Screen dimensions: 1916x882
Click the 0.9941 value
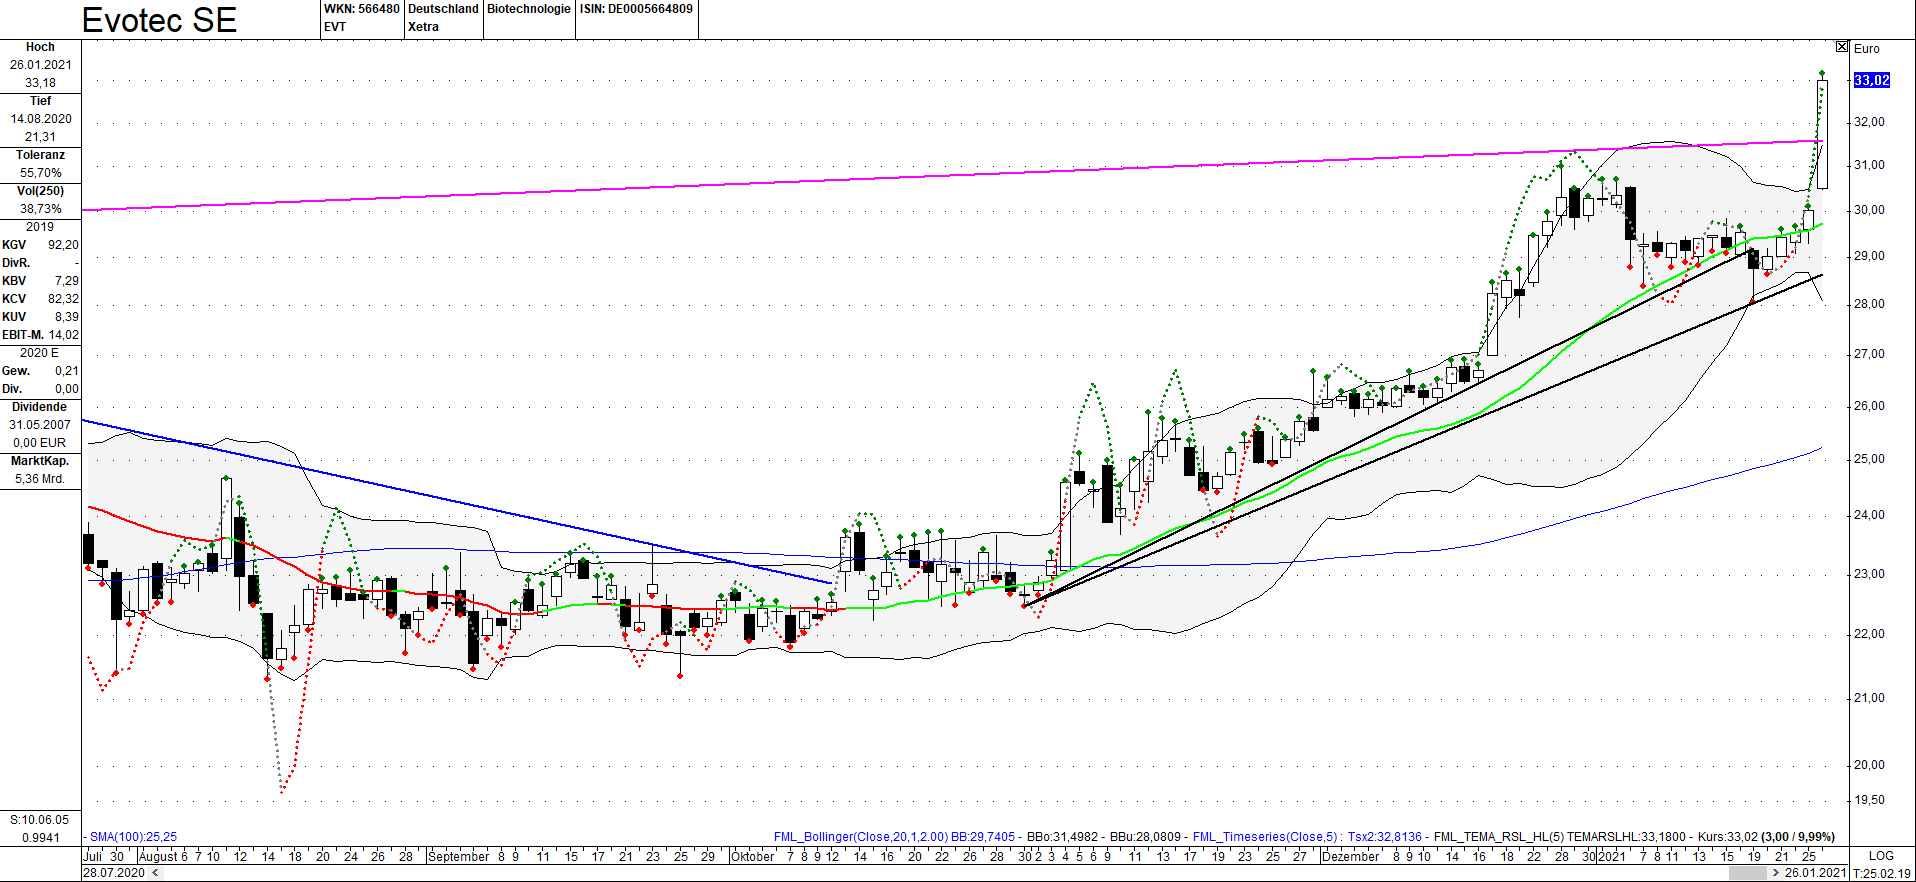pyautogui.click(x=40, y=838)
